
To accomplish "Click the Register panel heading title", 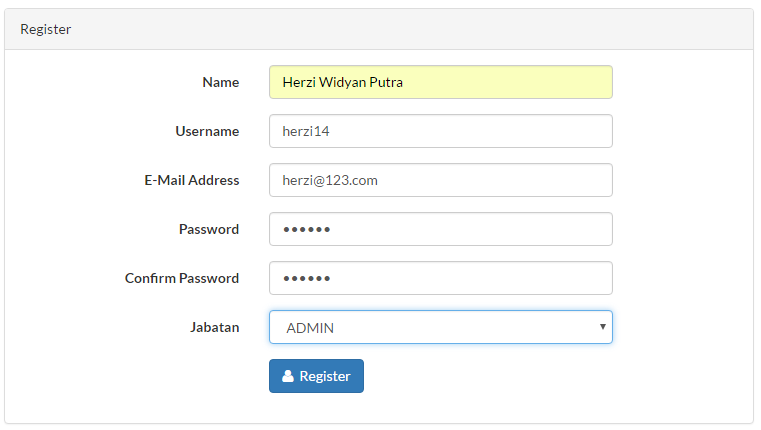I will click(46, 29).
